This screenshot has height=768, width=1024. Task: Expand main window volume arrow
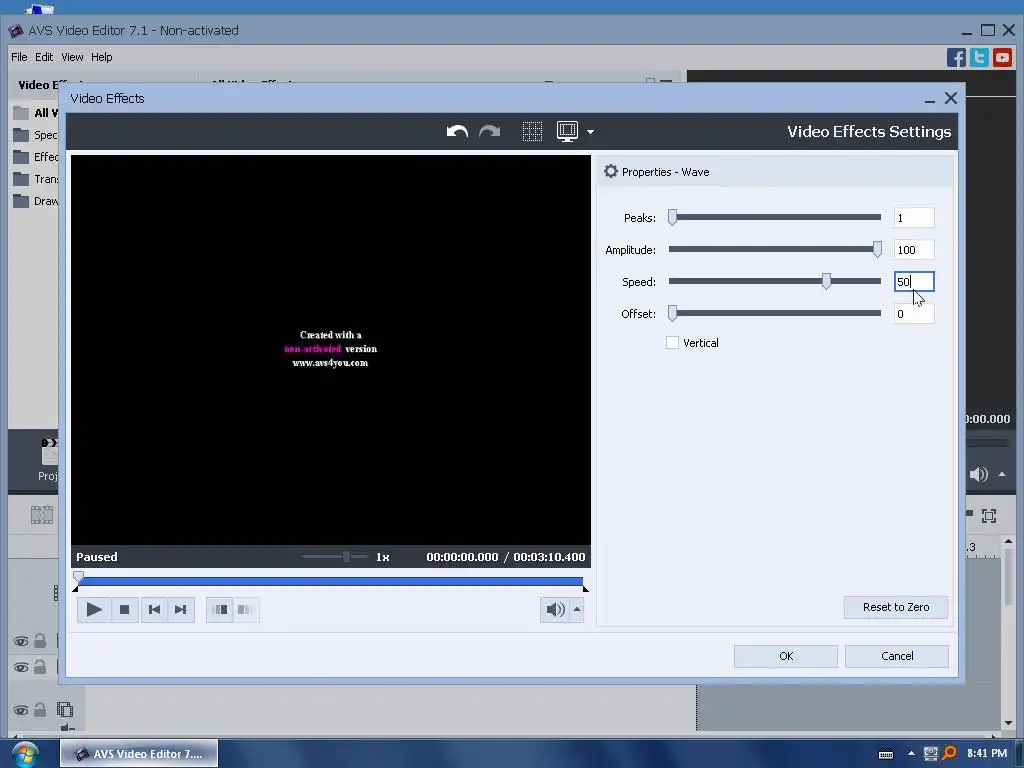(1002, 474)
